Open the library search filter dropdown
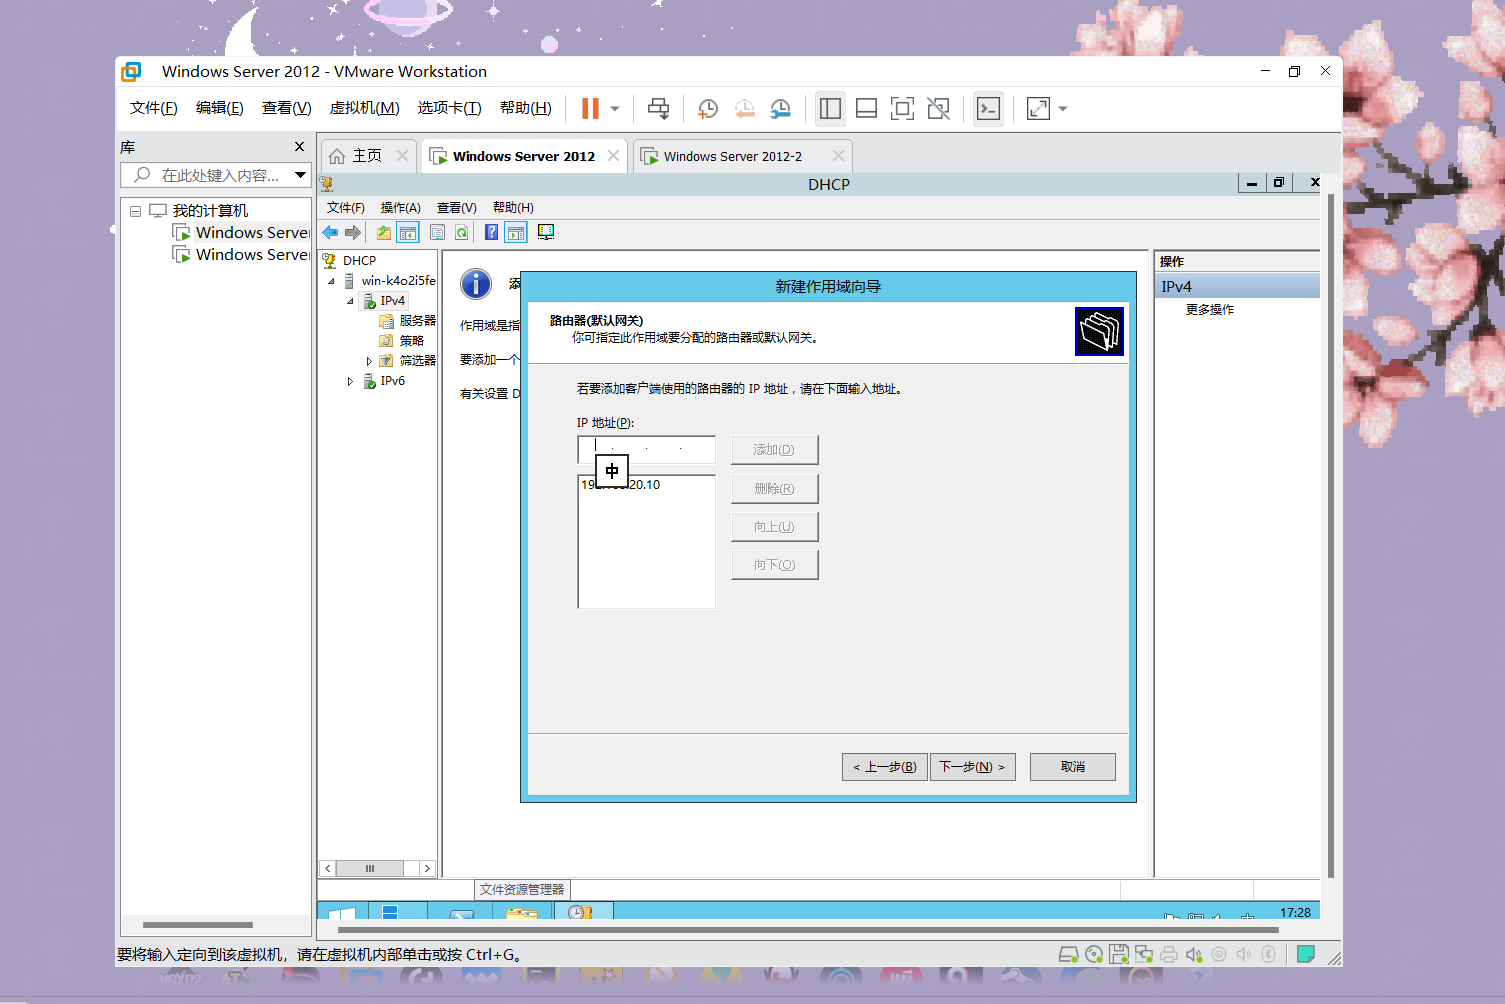 [300, 175]
